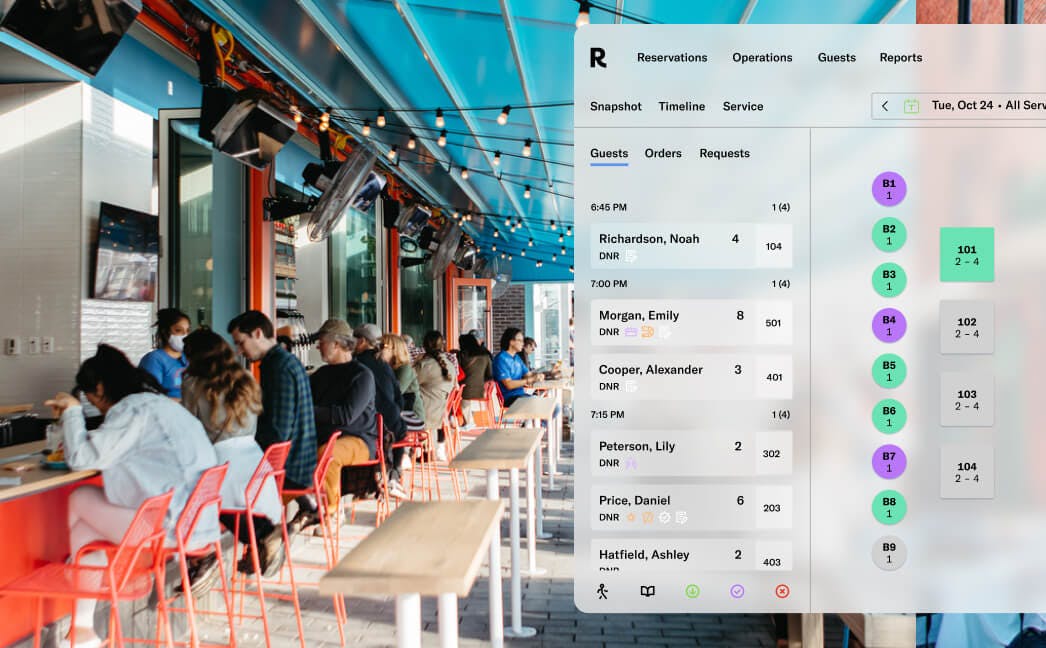Select grey bar seat B9

pyautogui.click(x=889, y=553)
